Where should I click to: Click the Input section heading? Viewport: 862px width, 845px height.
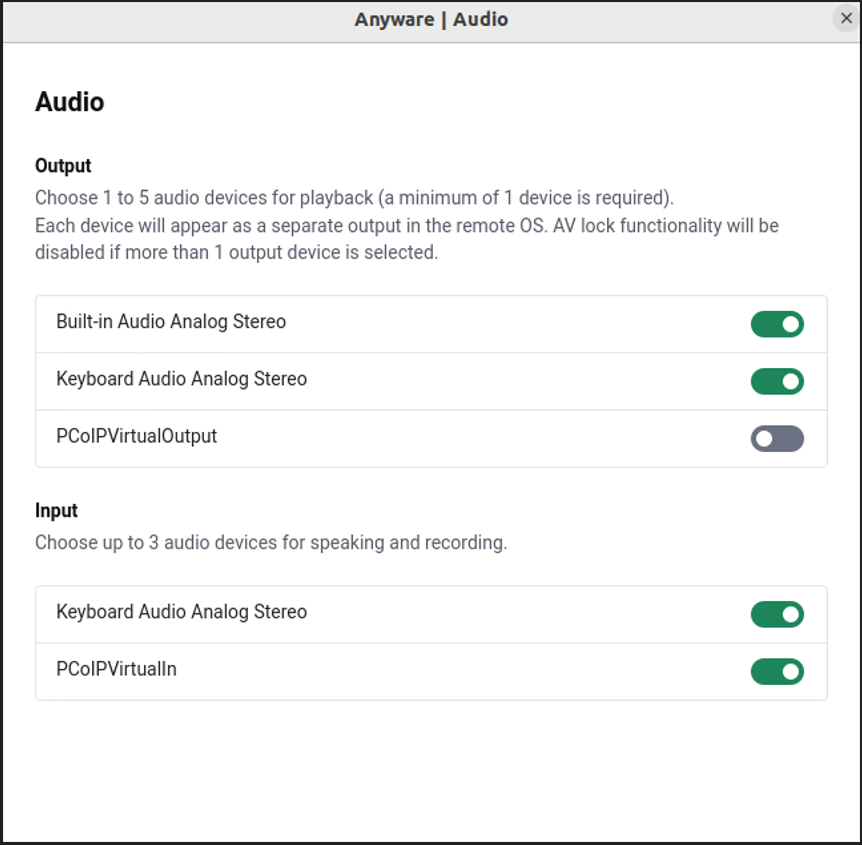tap(56, 510)
